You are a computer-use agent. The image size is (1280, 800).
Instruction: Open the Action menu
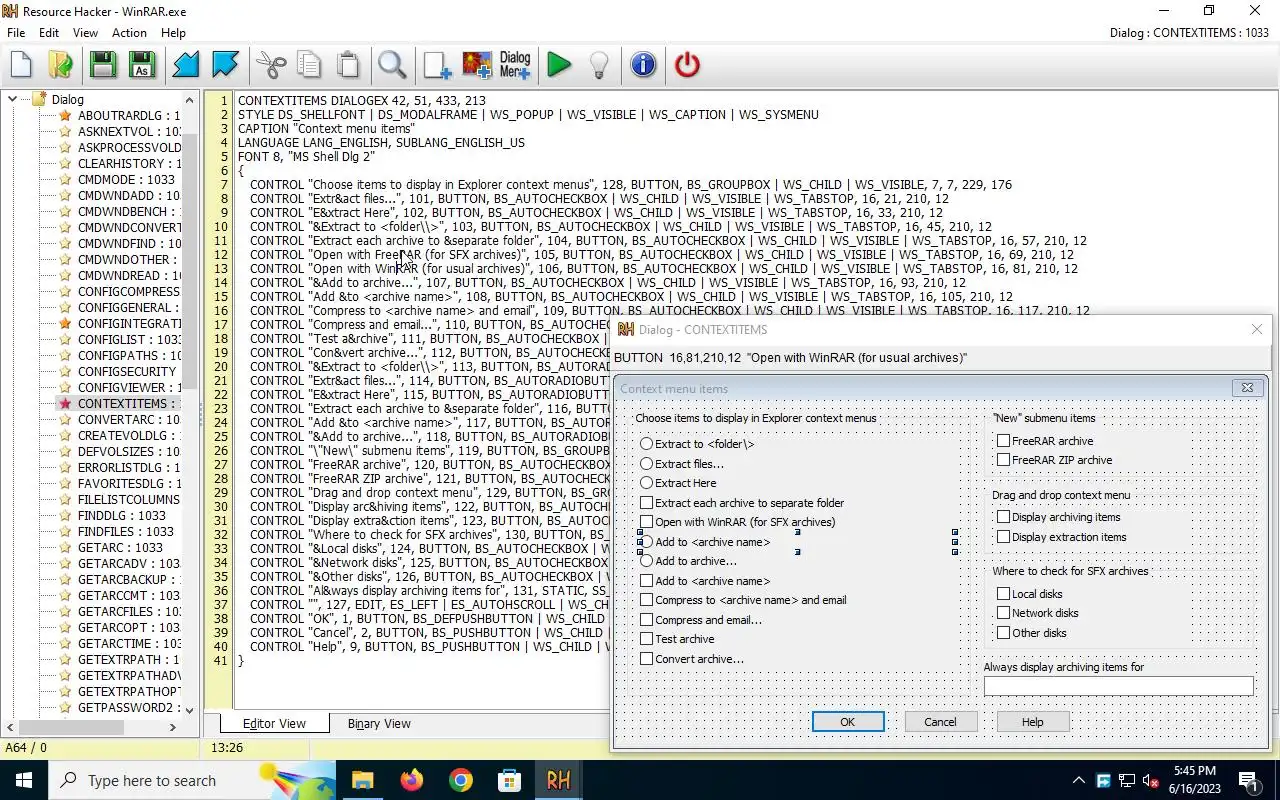pyautogui.click(x=129, y=33)
